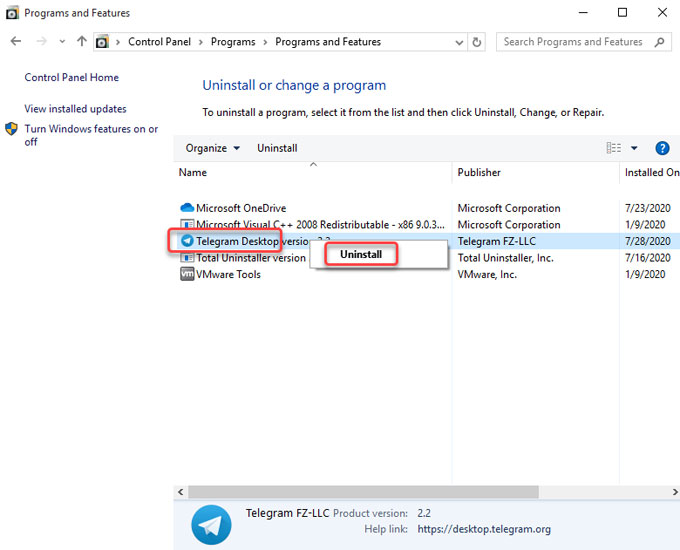Click publisher Telegram FZ-LLC cell

(x=497, y=241)
